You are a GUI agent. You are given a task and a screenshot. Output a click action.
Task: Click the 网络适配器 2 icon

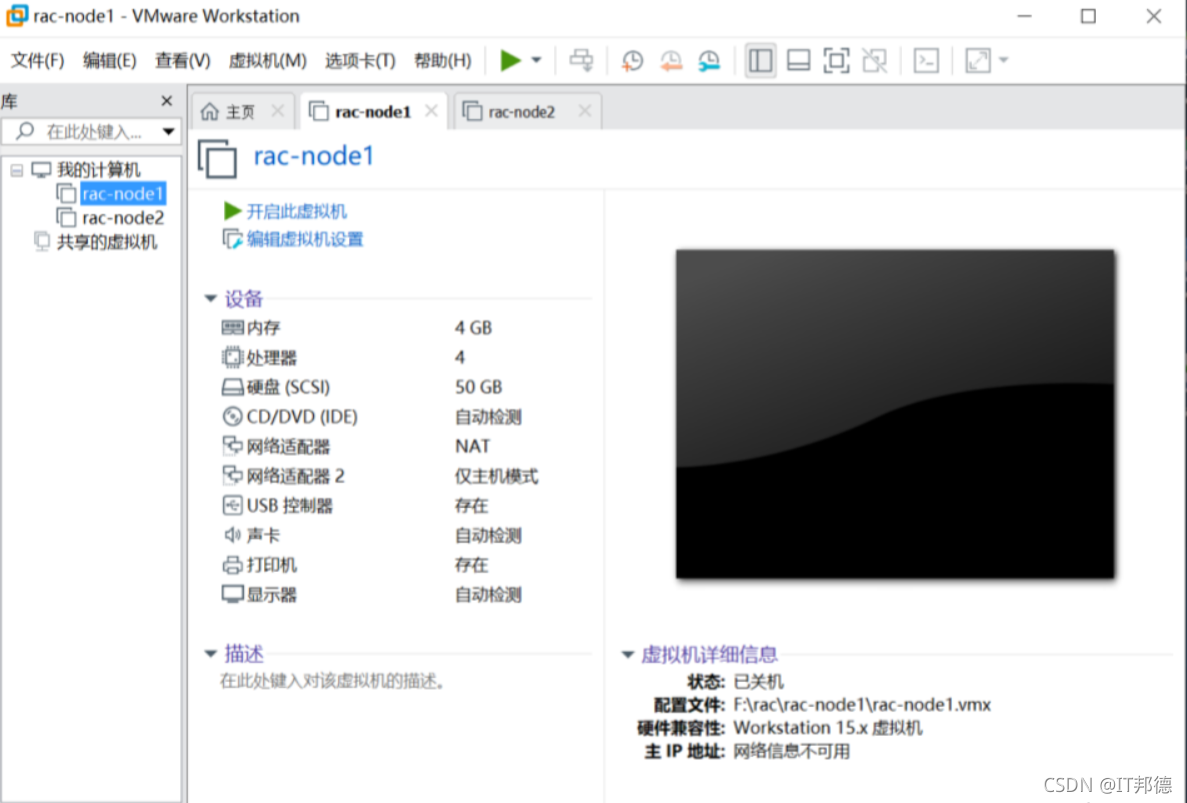[x=232, y=475]
